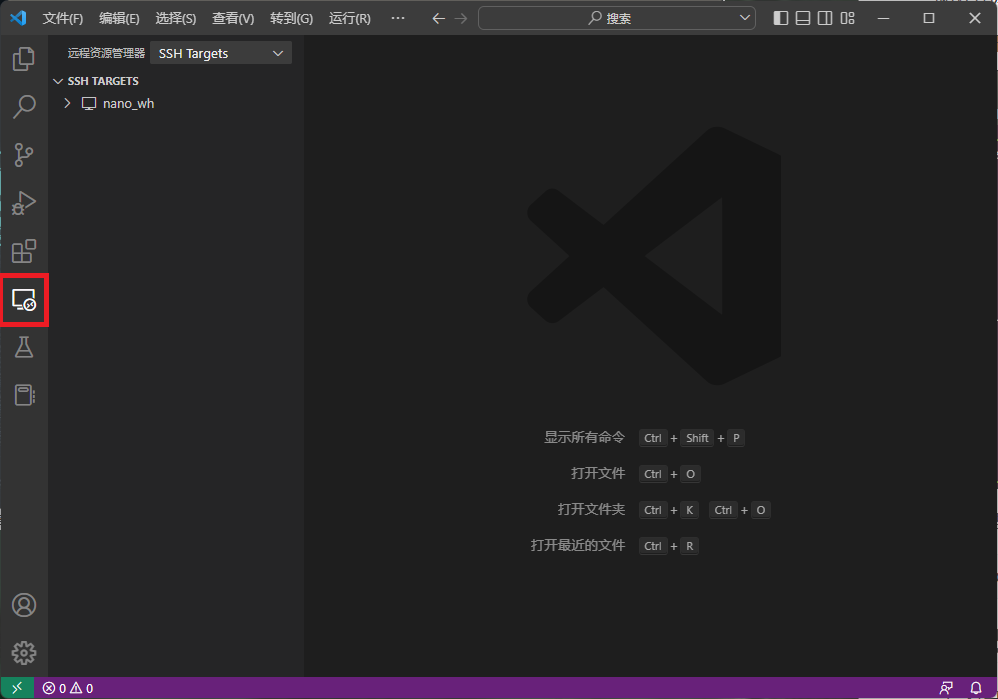Open the Manage gear icon

point(24,653)
